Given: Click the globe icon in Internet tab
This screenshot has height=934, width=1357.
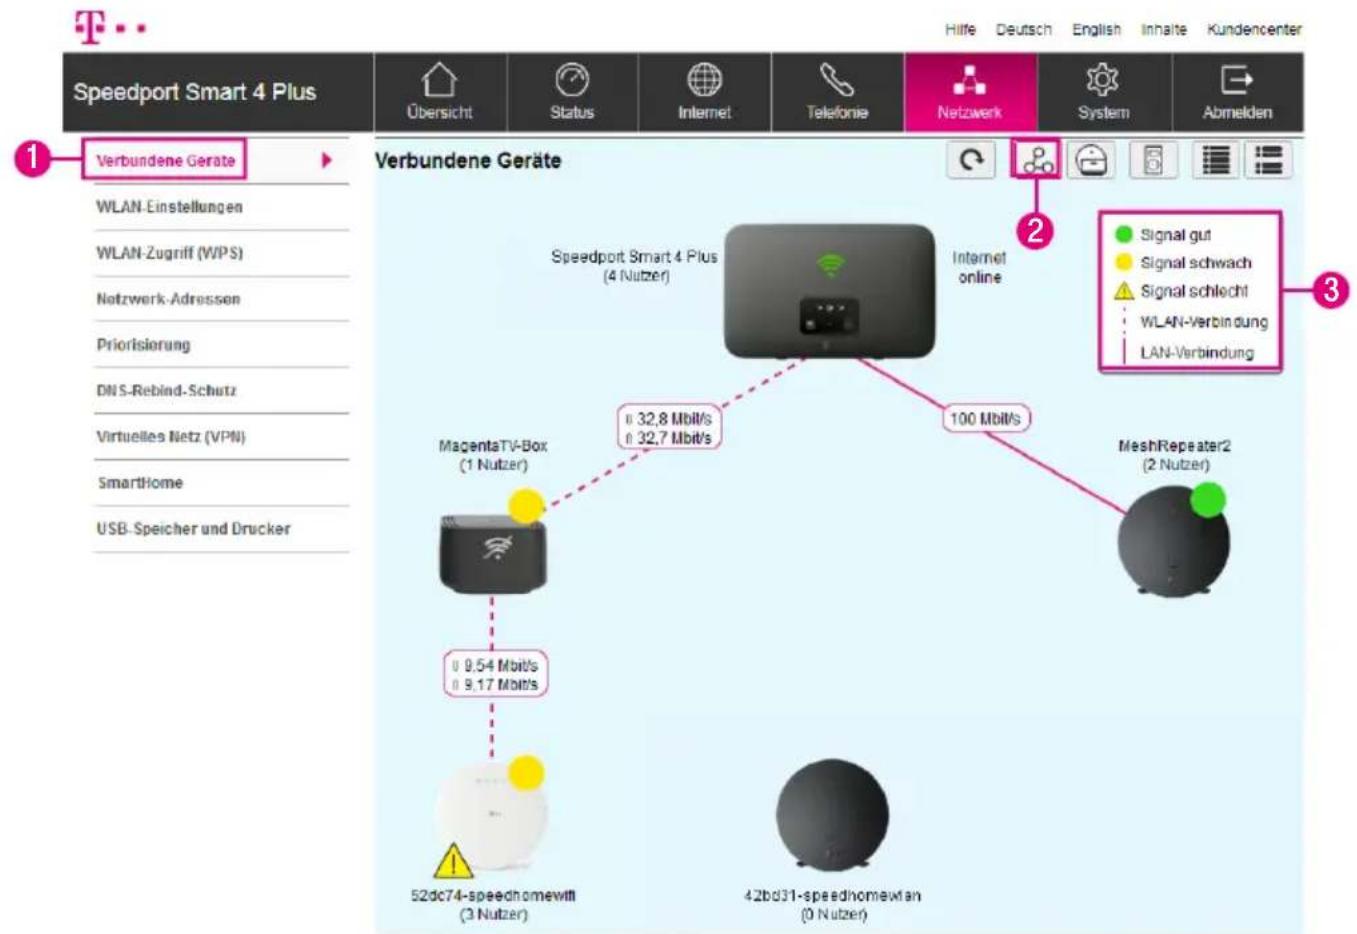Looking at the screenshot, I should (704, 80).
